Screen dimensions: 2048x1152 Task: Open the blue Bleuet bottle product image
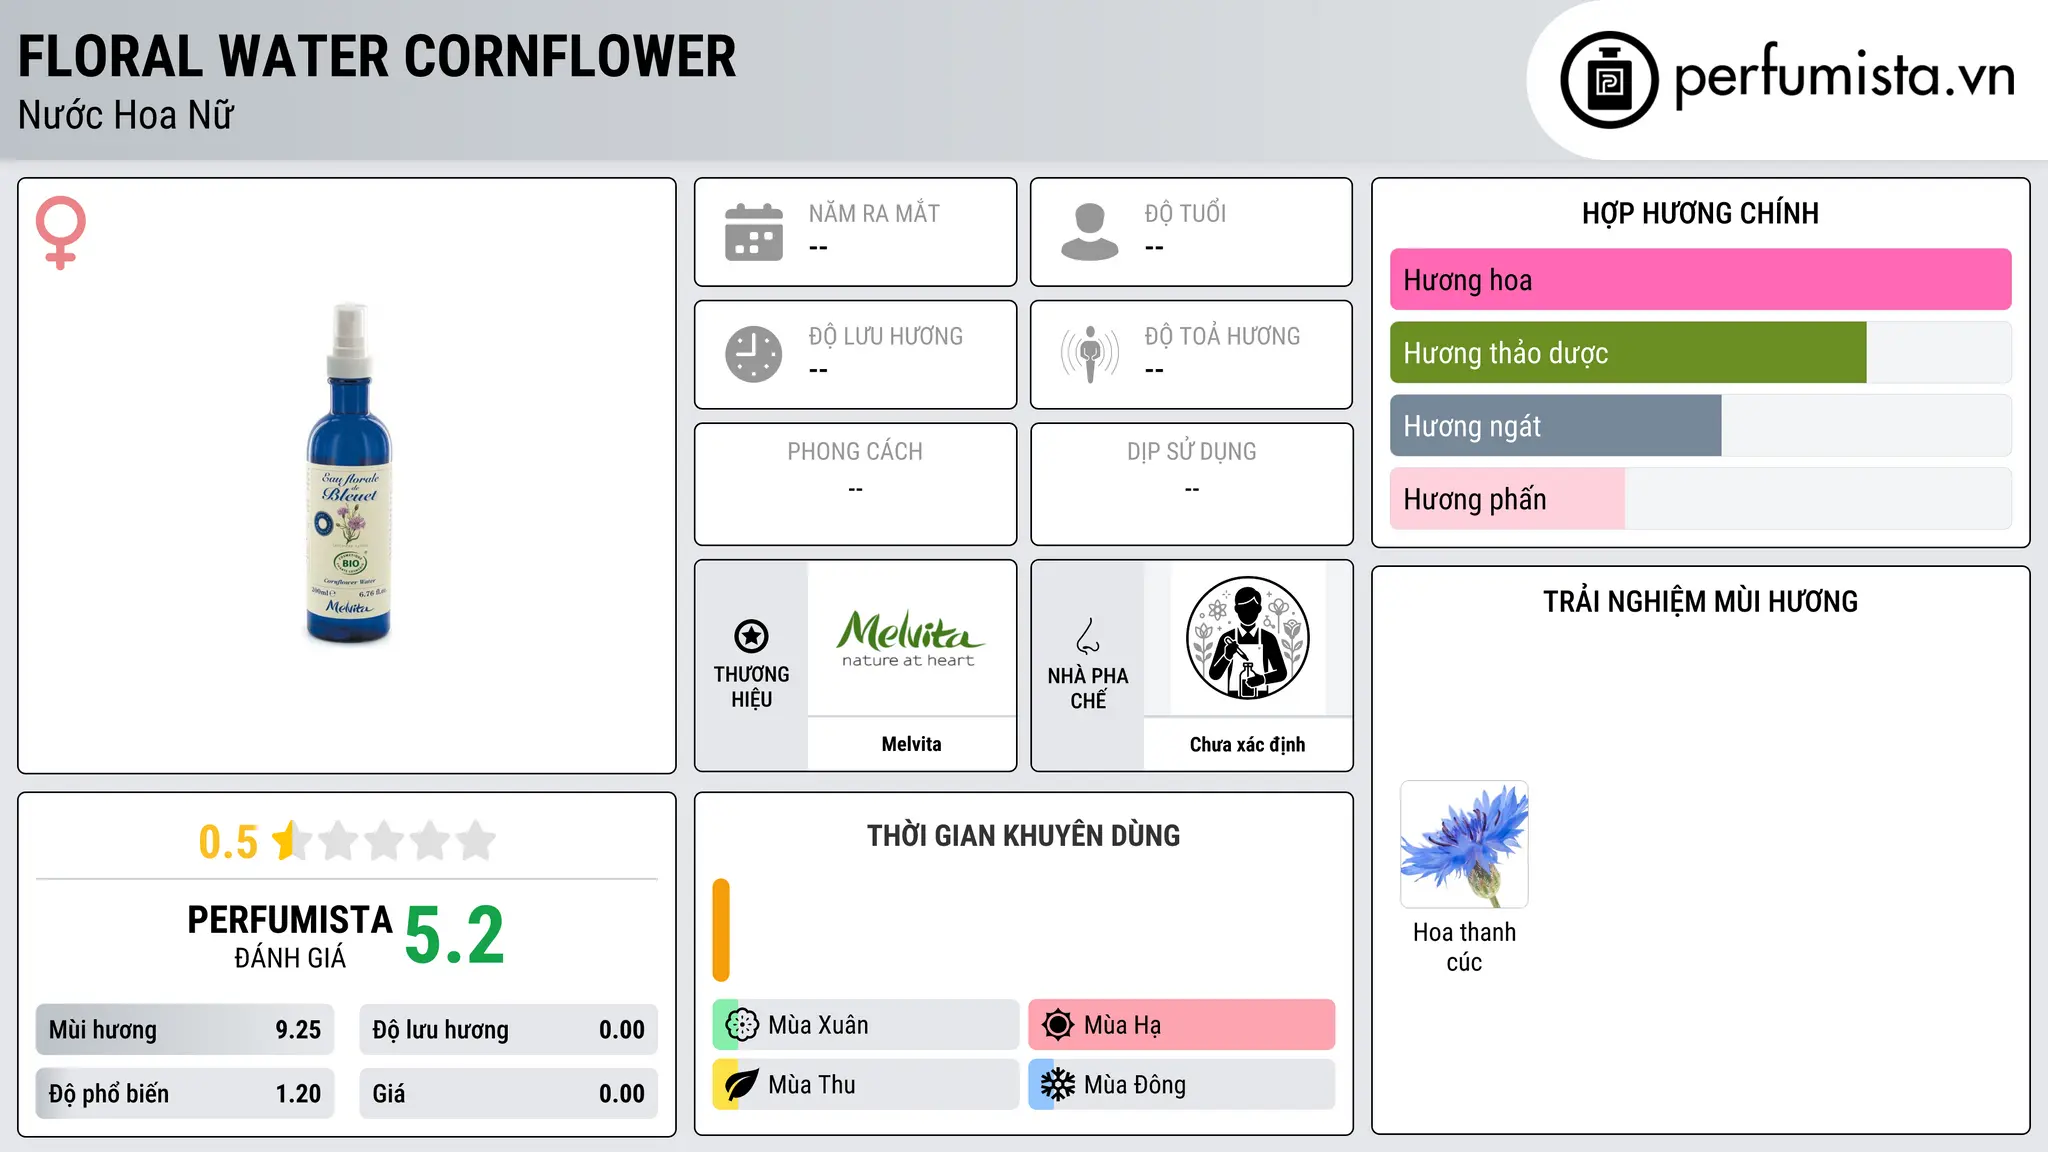pyautogui.click(x=349, y=473)
